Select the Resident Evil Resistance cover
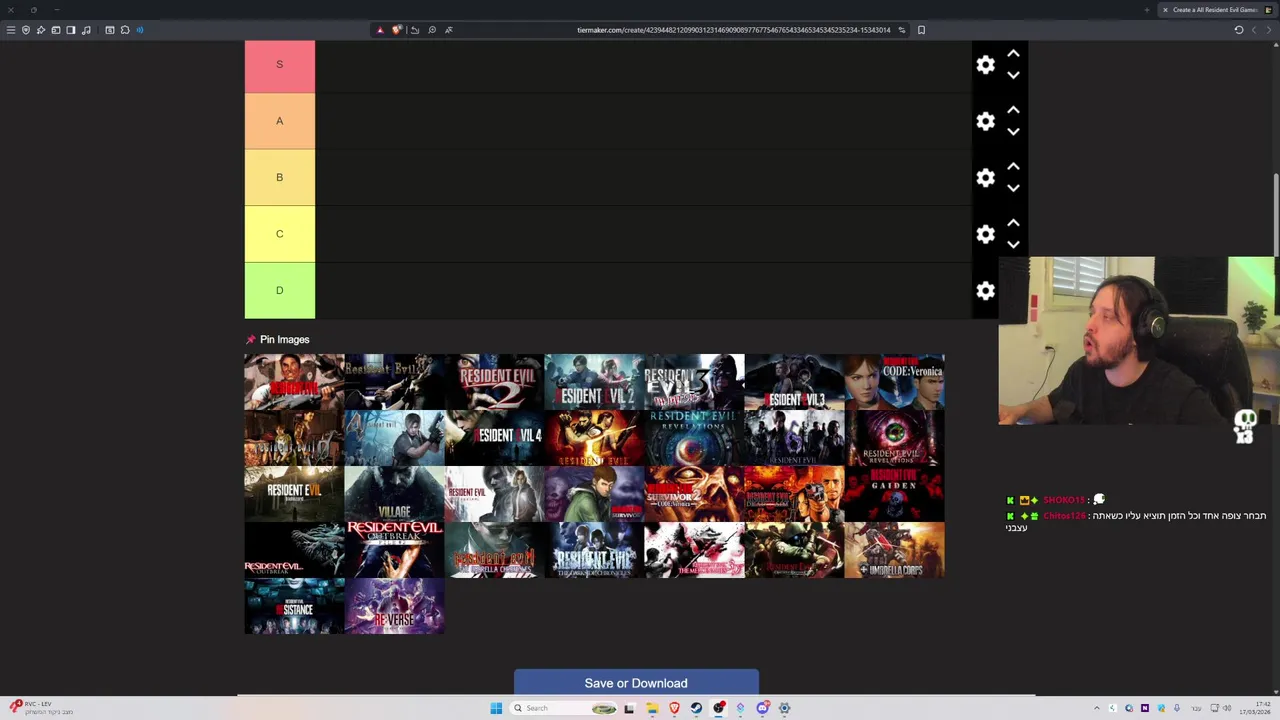1280x720 pixels. [x=294, y=606]
